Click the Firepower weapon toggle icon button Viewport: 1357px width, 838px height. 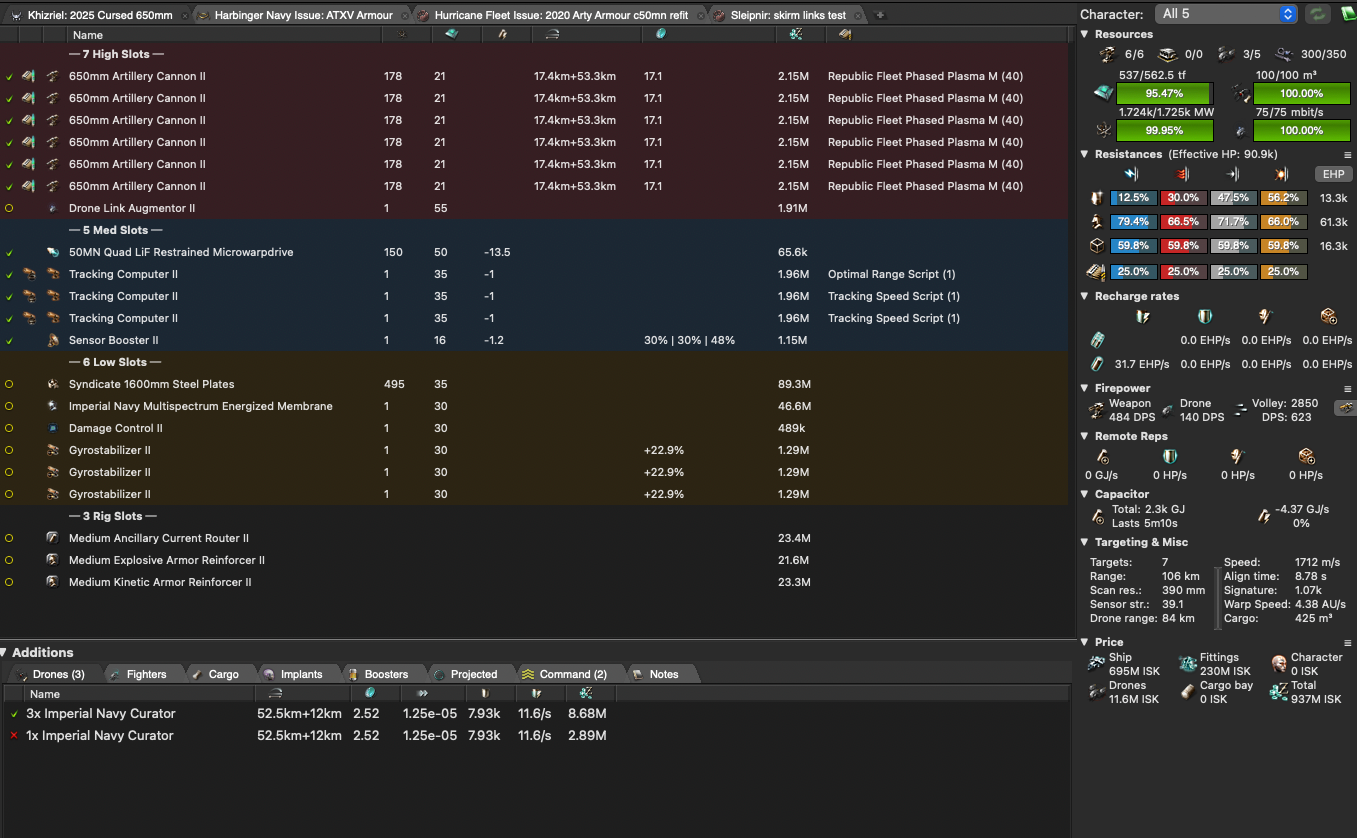[1345, 408]
